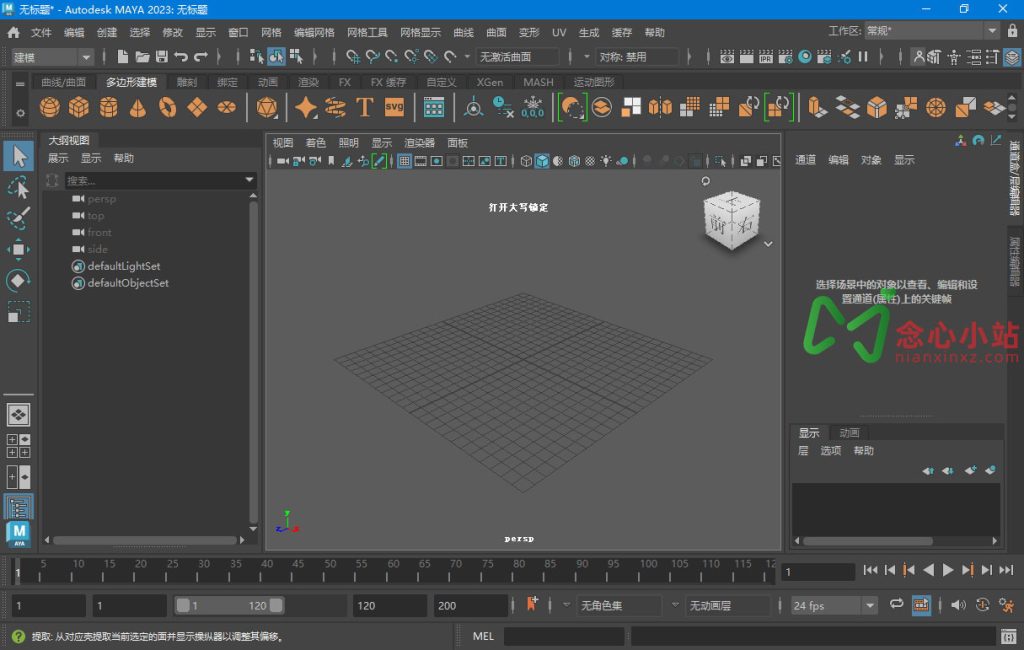Viewport: 1024px width, 650px height.
Task: Click the Open scene folder icon
Action: pyautogui.click(x=142, y=57)
